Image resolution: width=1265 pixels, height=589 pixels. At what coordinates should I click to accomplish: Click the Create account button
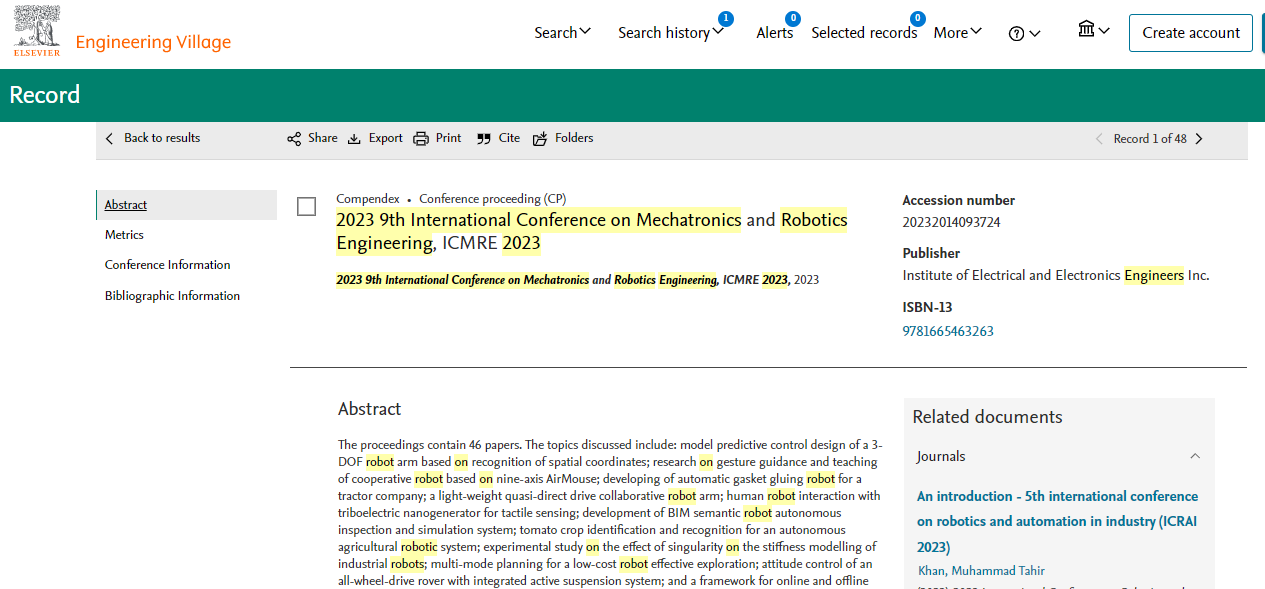coord(1191,33)
